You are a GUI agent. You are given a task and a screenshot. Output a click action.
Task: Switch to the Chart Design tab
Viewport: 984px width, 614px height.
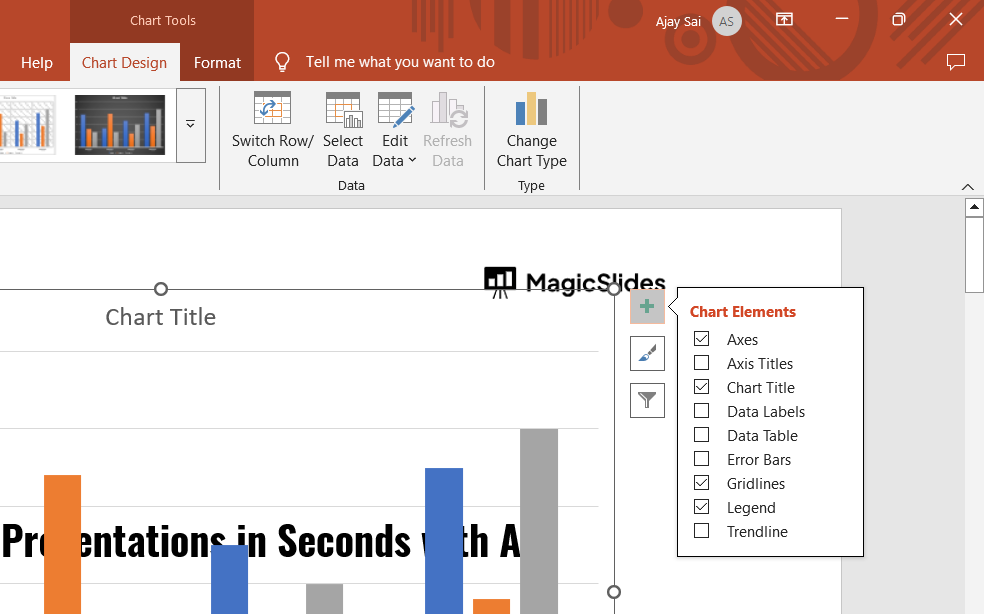[124, 63]
